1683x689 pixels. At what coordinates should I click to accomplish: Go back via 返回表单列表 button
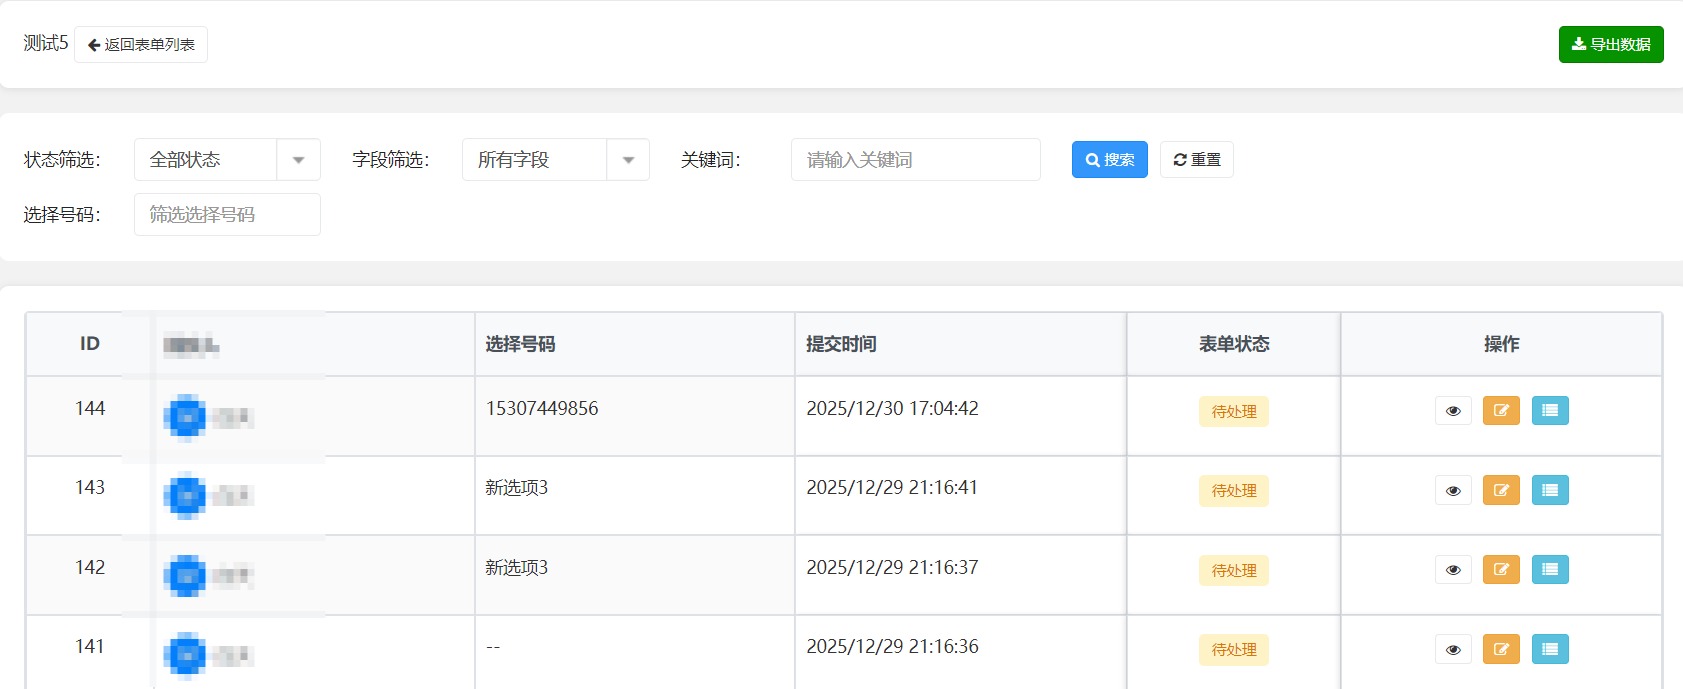(x=141, y=45)
